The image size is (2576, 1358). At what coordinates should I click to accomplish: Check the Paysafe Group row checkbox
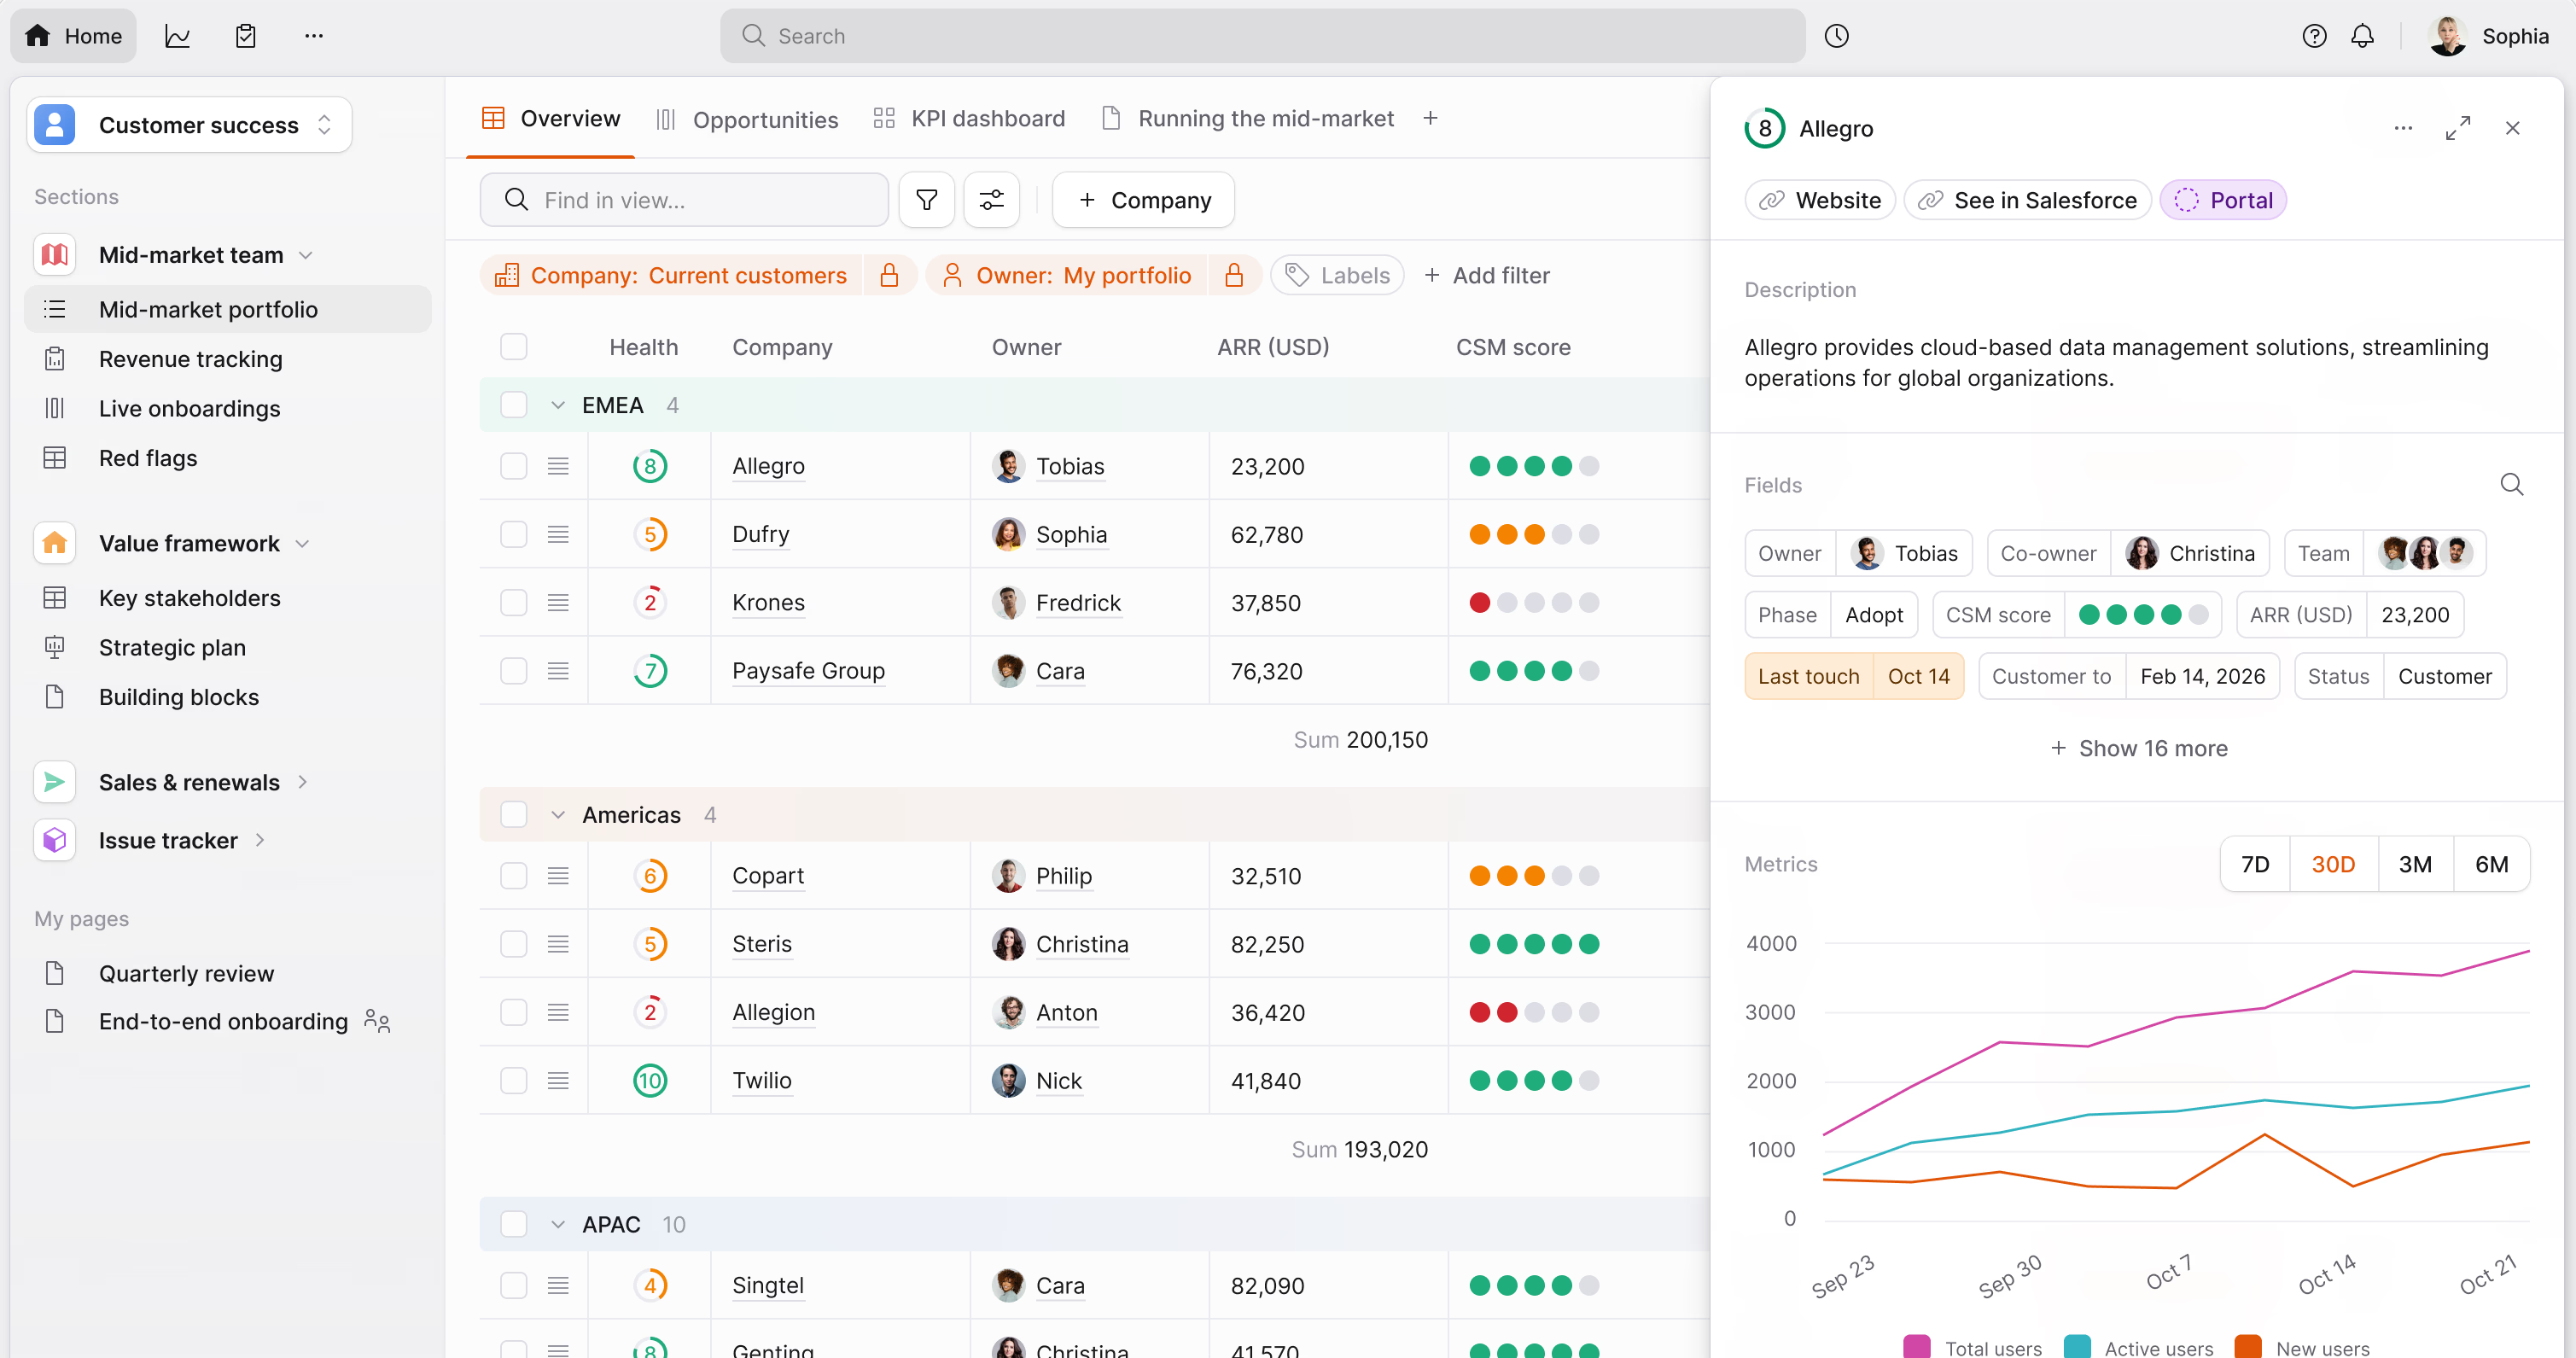click(513, 670)
